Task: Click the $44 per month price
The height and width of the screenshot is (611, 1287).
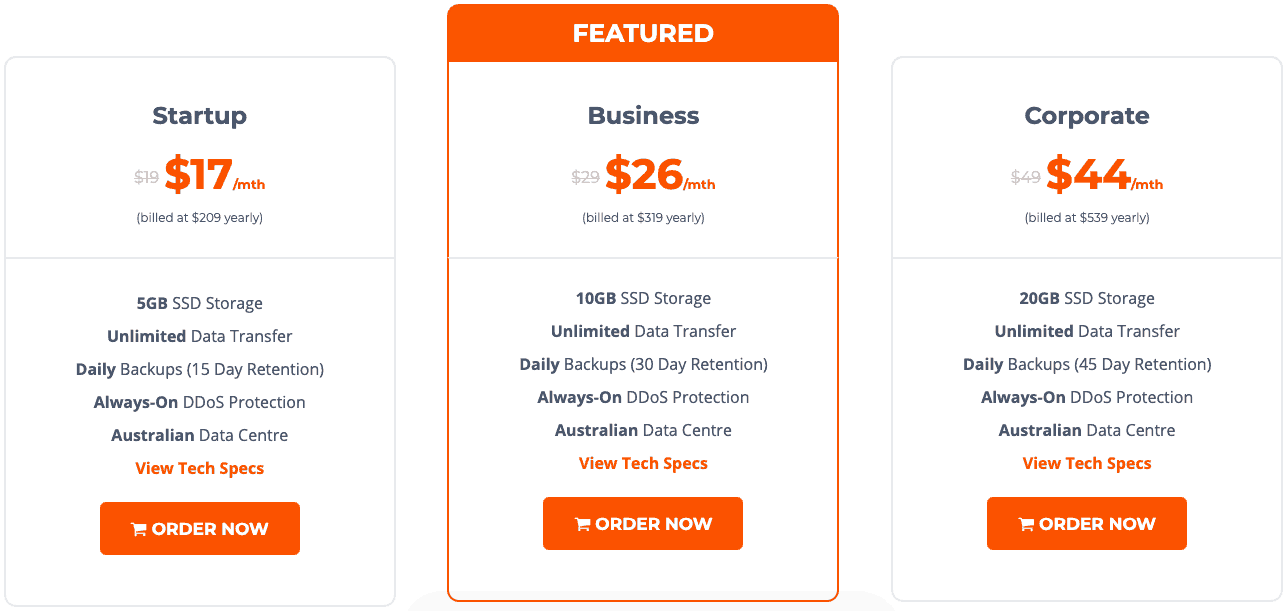Action: coord(1105,176)
